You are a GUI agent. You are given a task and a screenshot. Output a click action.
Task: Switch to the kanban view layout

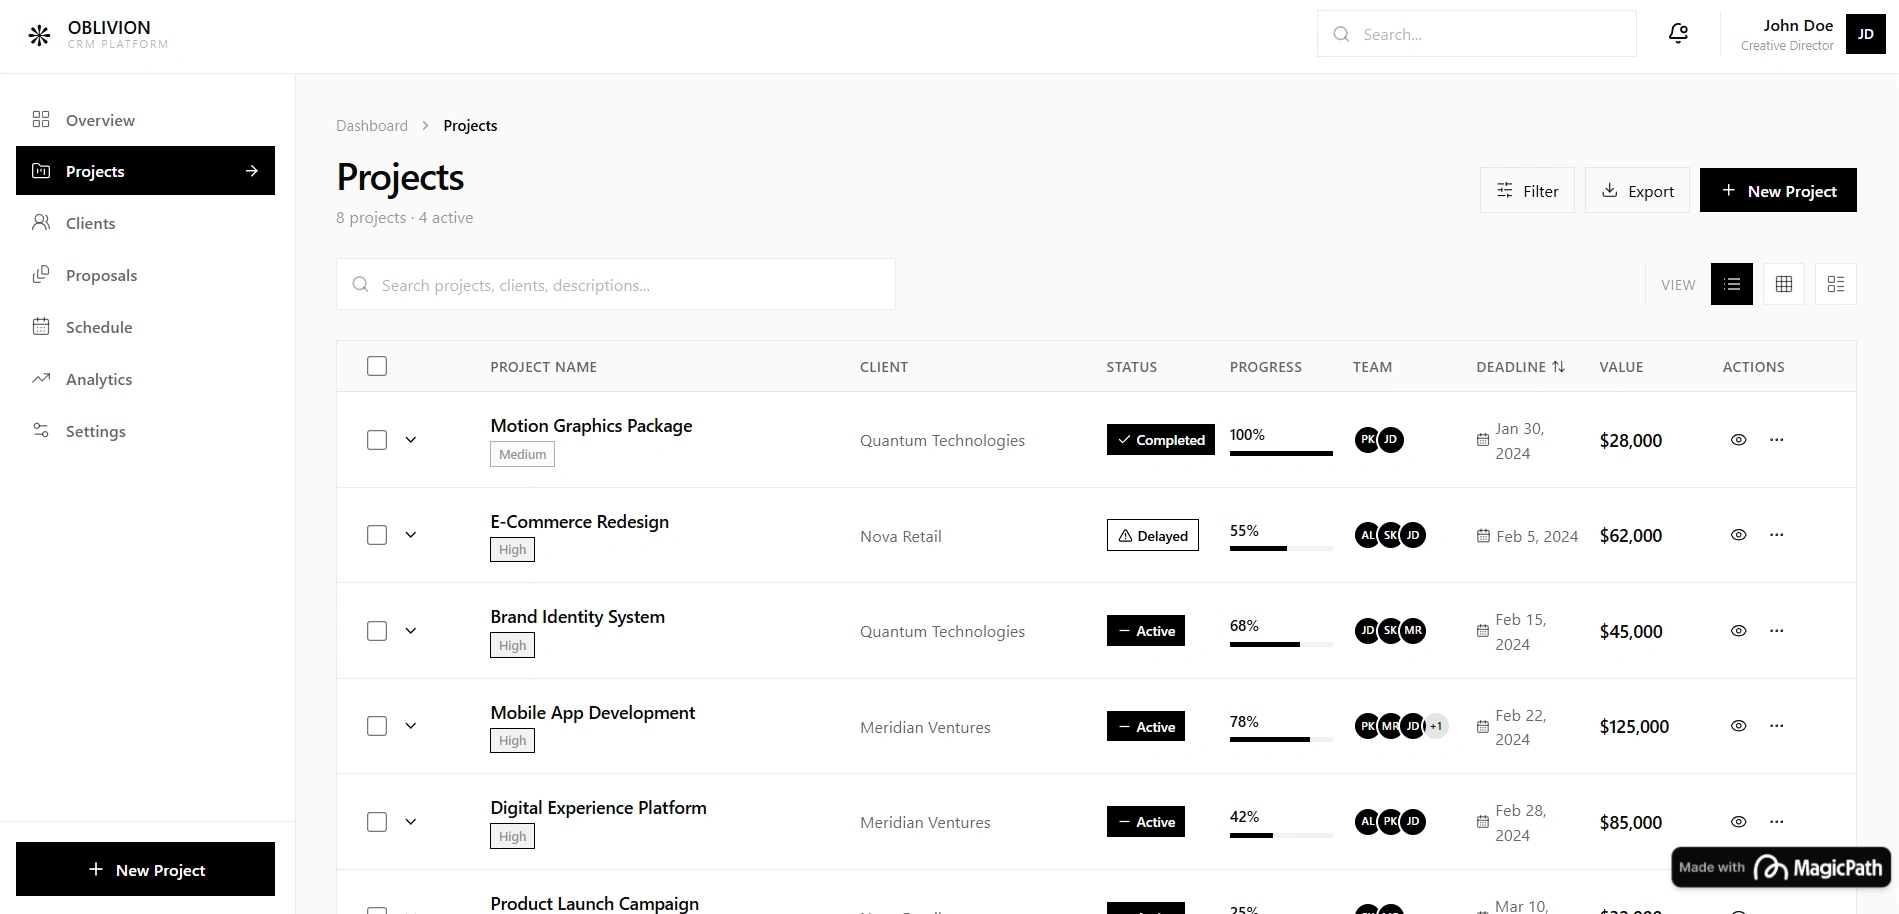[x=1835, y=284]
